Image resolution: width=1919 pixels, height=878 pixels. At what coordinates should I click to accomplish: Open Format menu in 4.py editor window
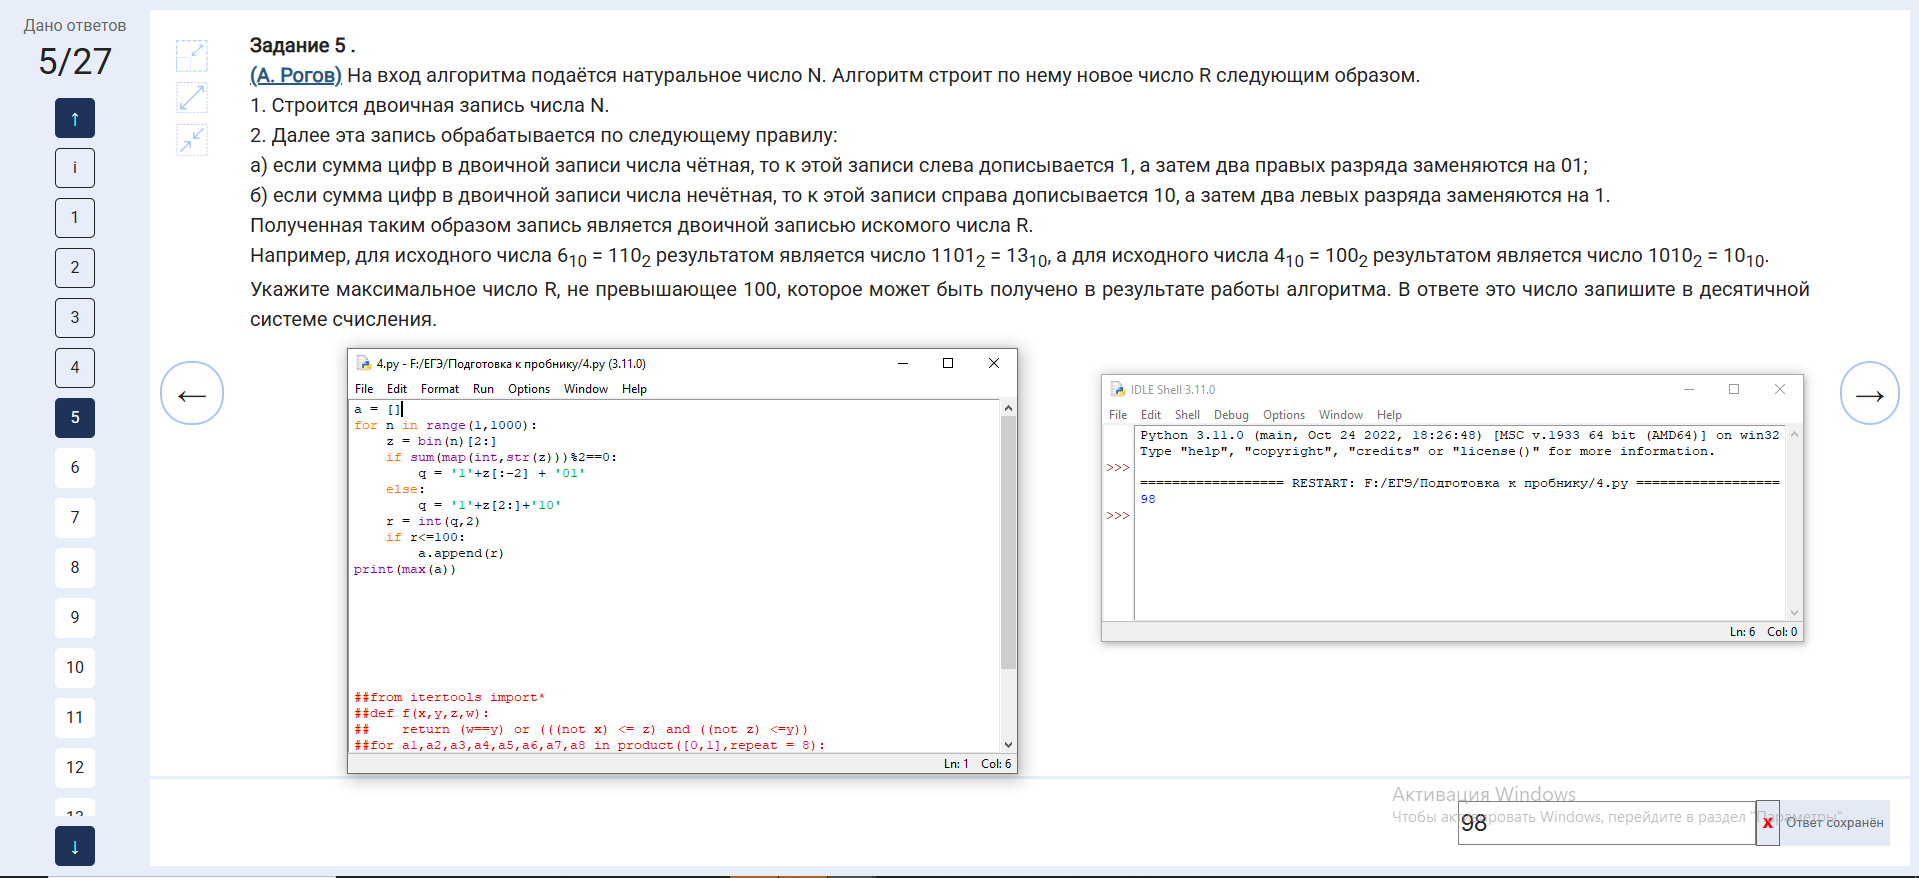(439, 389)
